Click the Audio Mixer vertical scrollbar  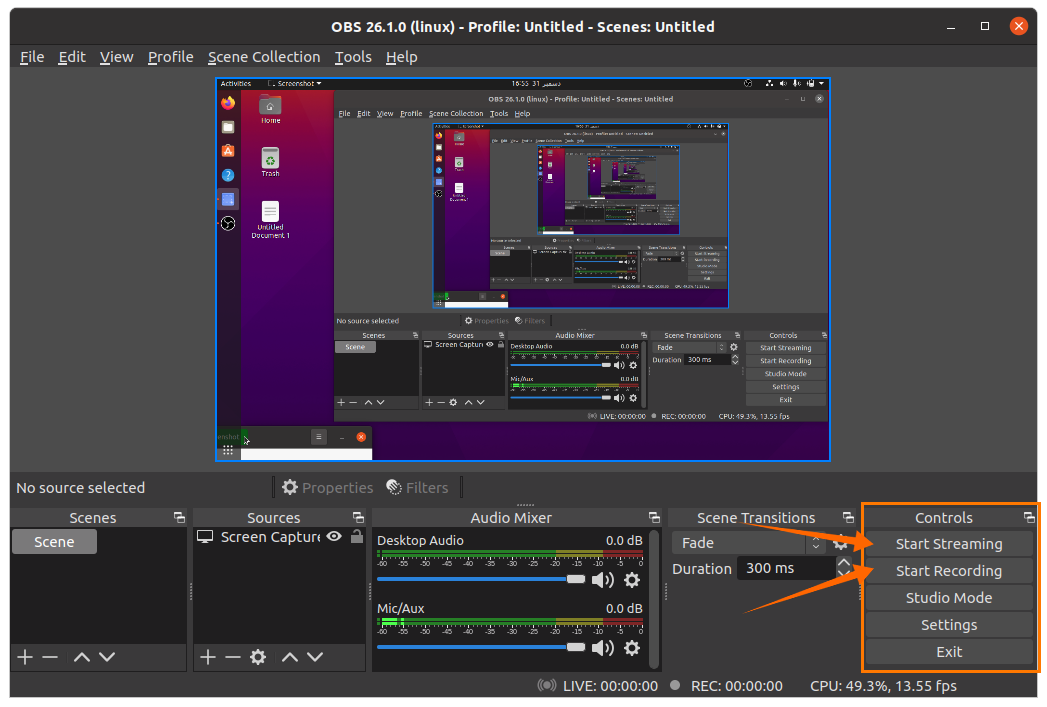[x=655, y=598]
